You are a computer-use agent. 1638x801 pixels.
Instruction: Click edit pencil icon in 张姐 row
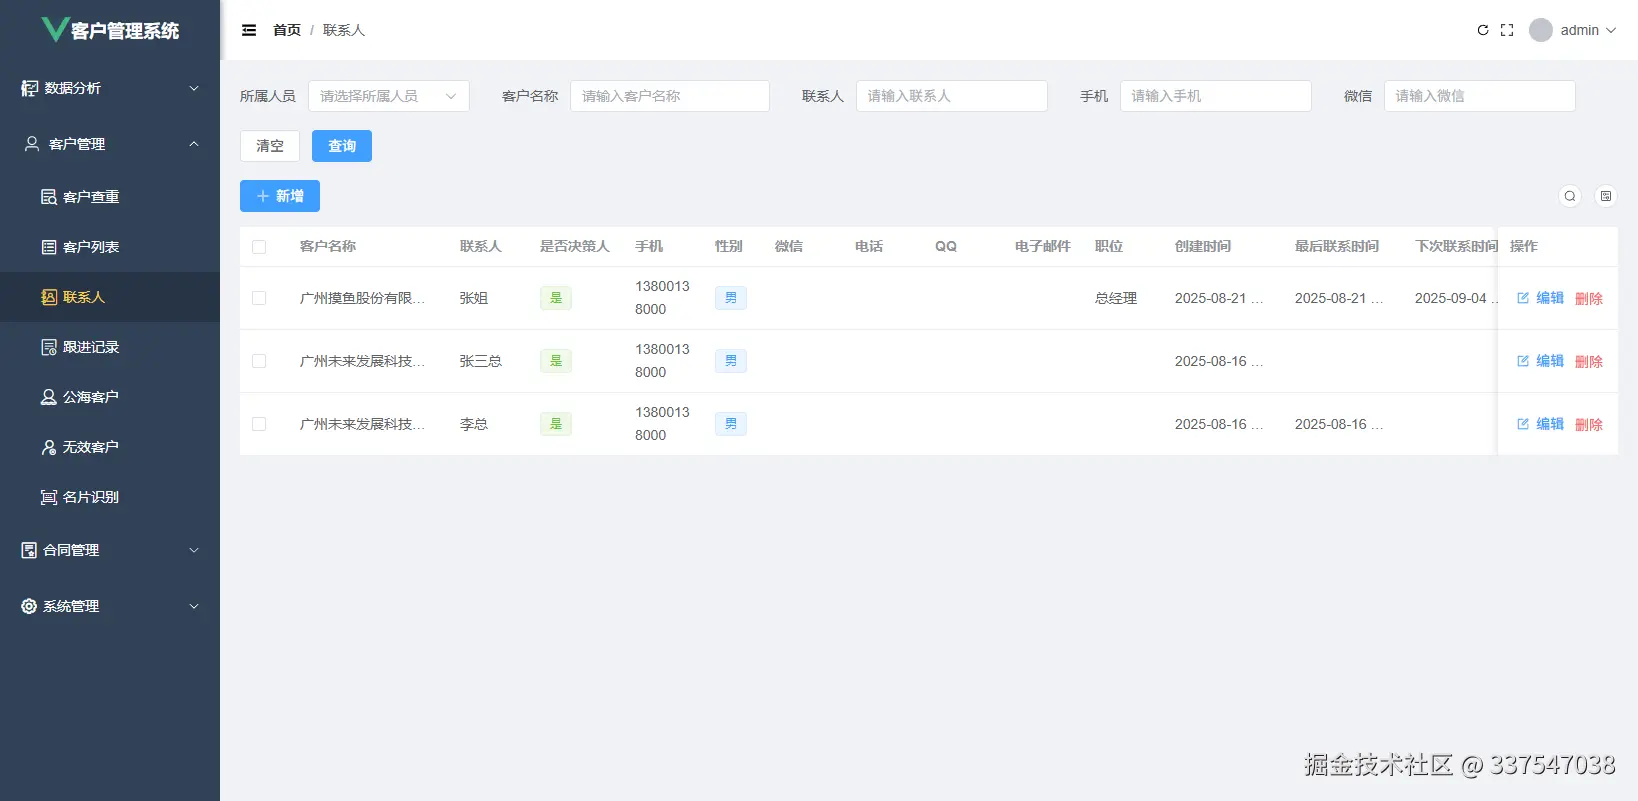click(x=1523, y=298)
